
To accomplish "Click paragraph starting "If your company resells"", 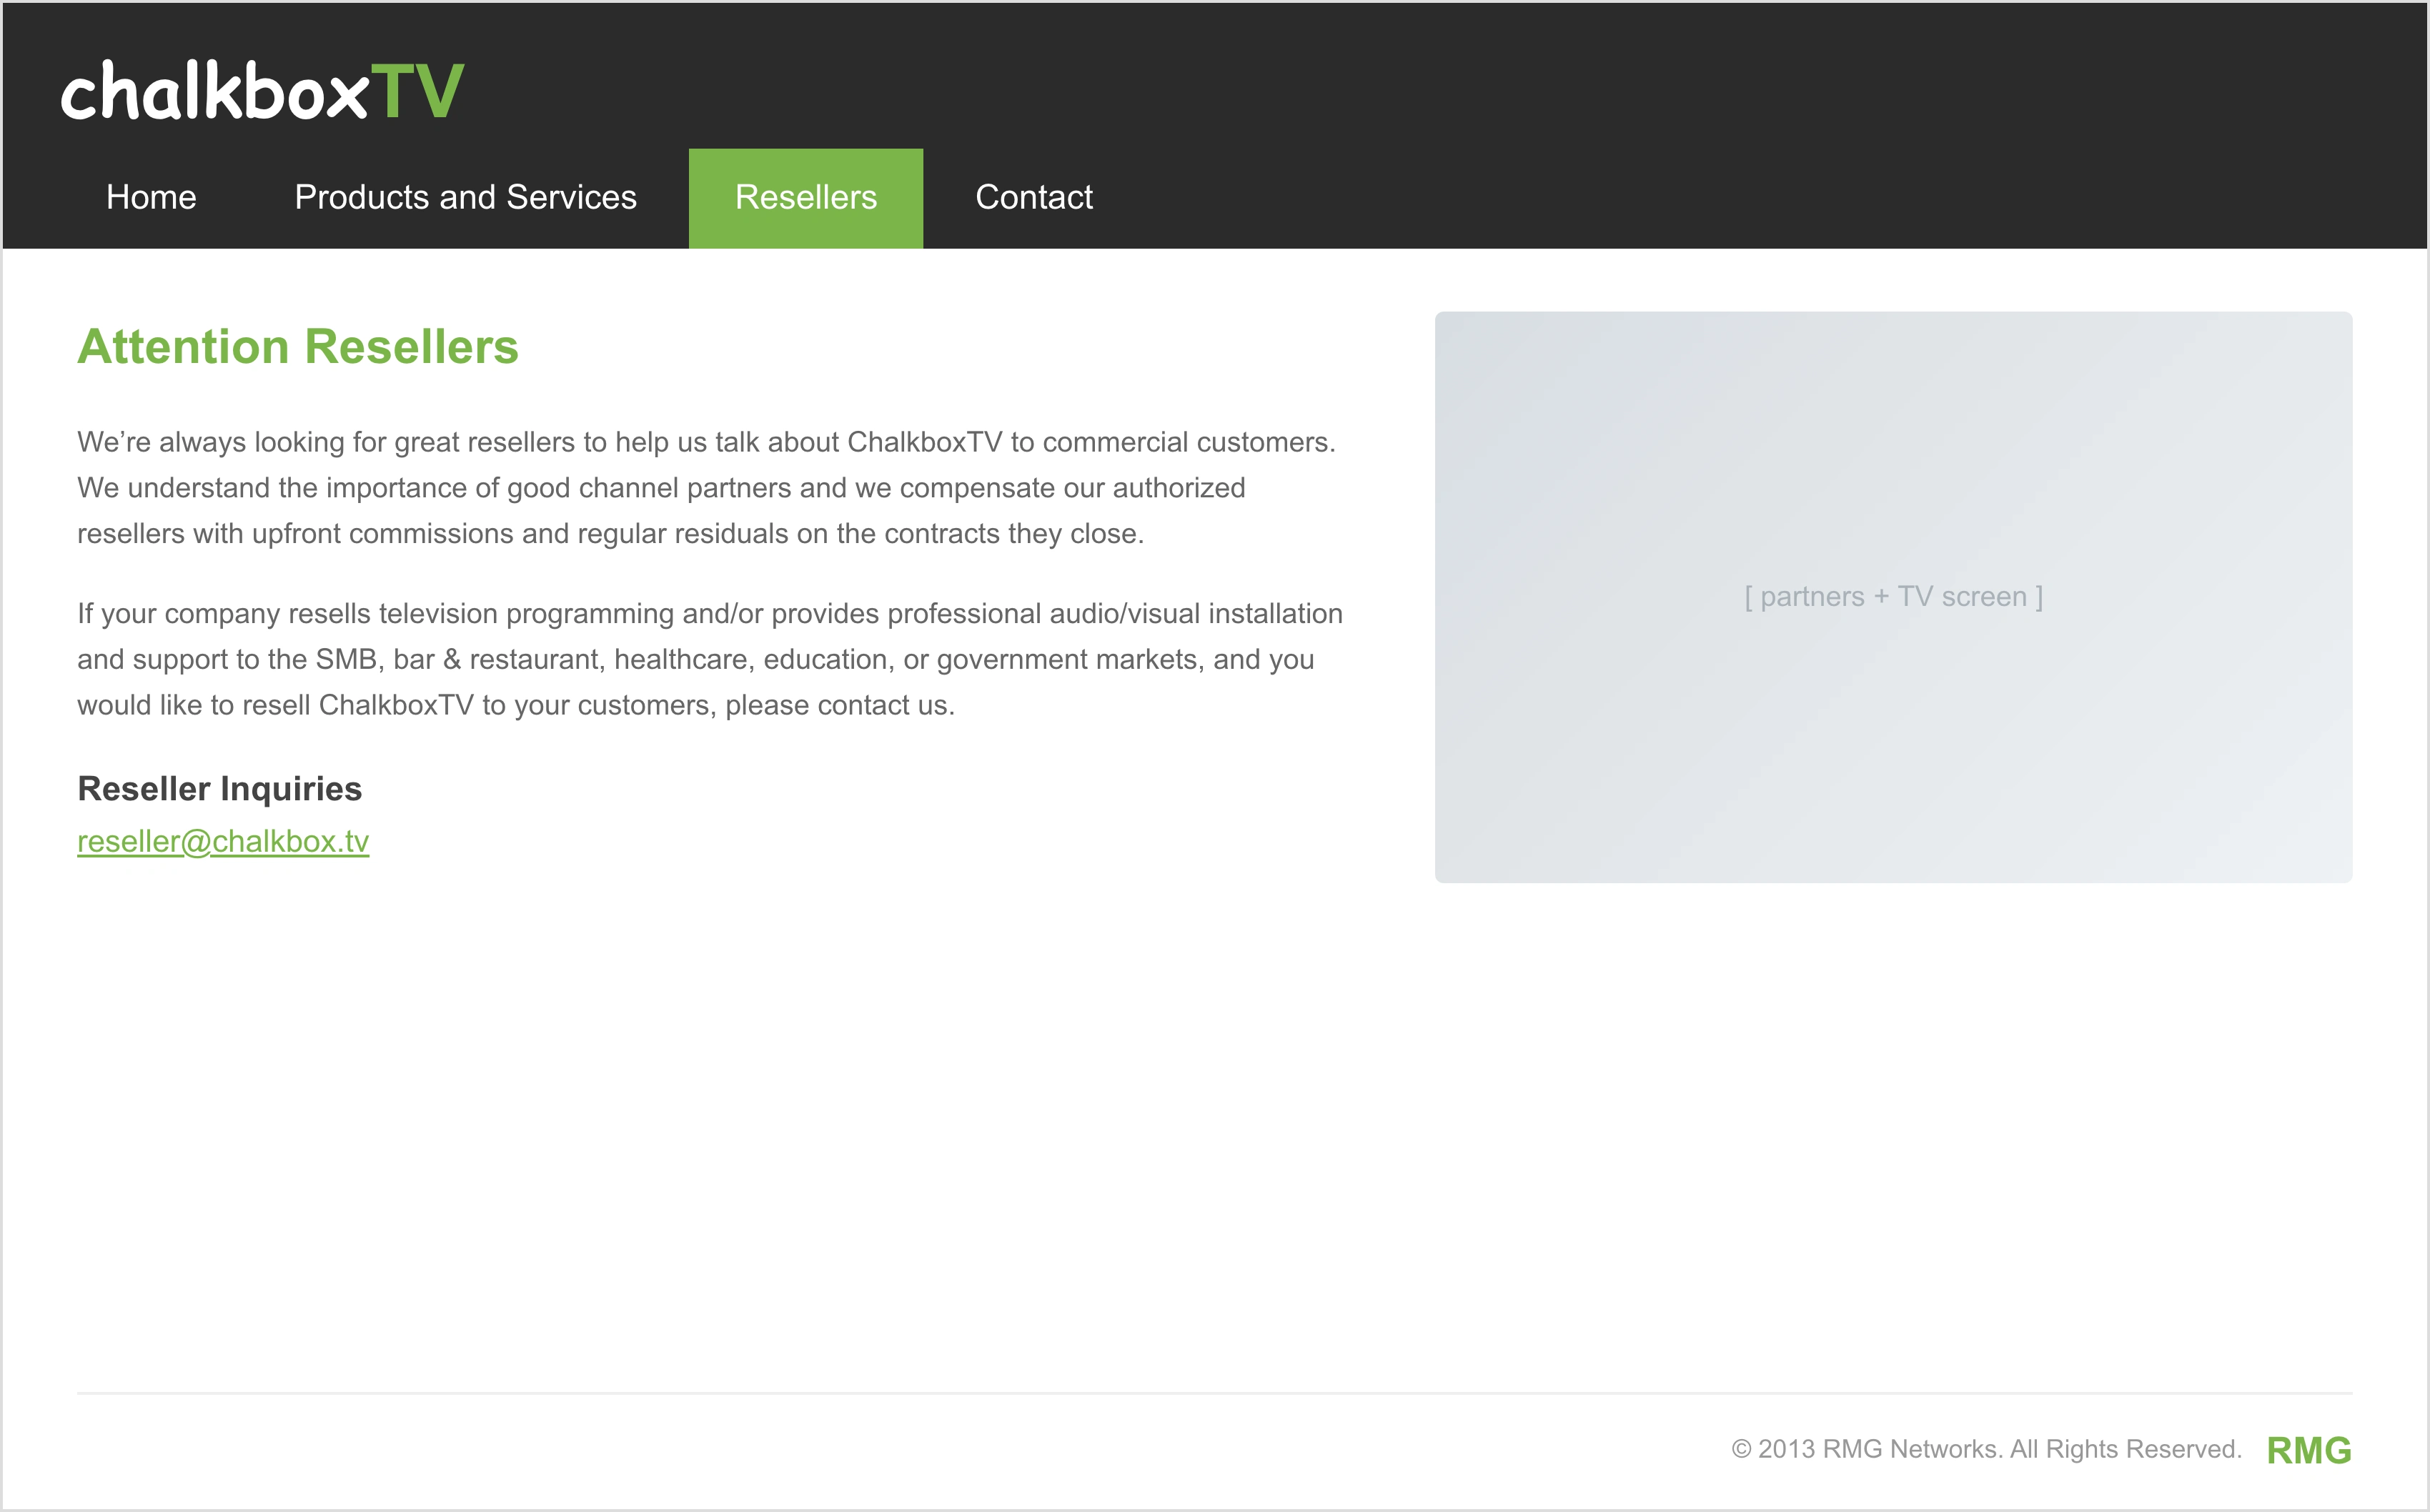I will (x=710, y=659).
